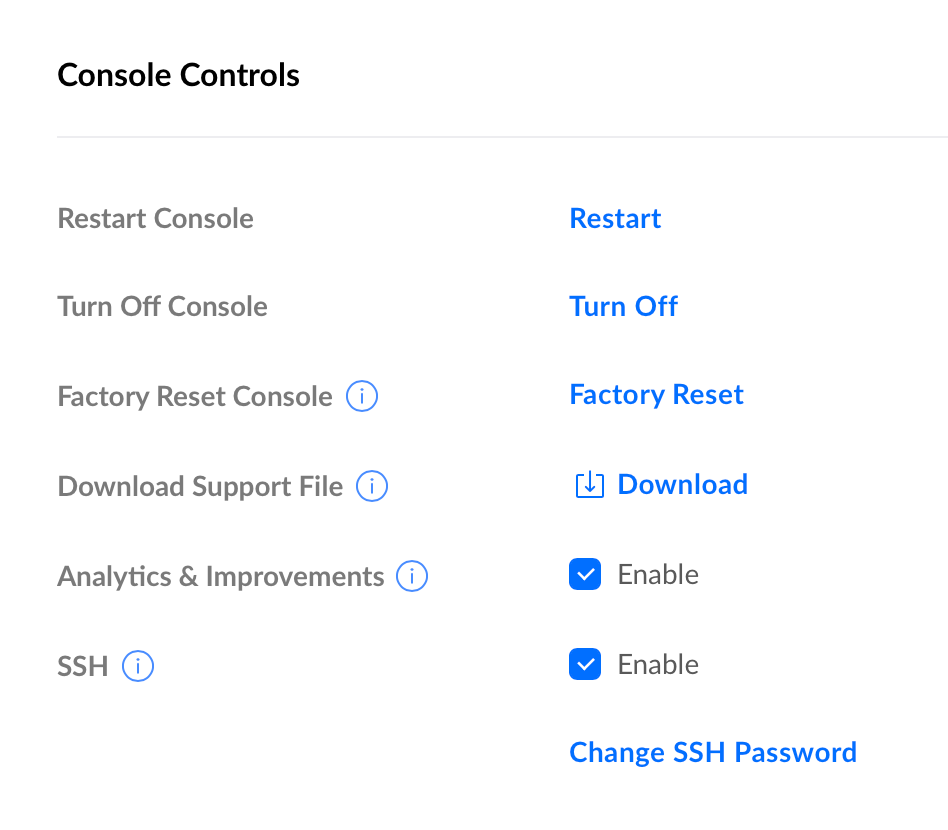Click the Restart link
The height and width of the screenshot is (830, 948).
(615, 219)
